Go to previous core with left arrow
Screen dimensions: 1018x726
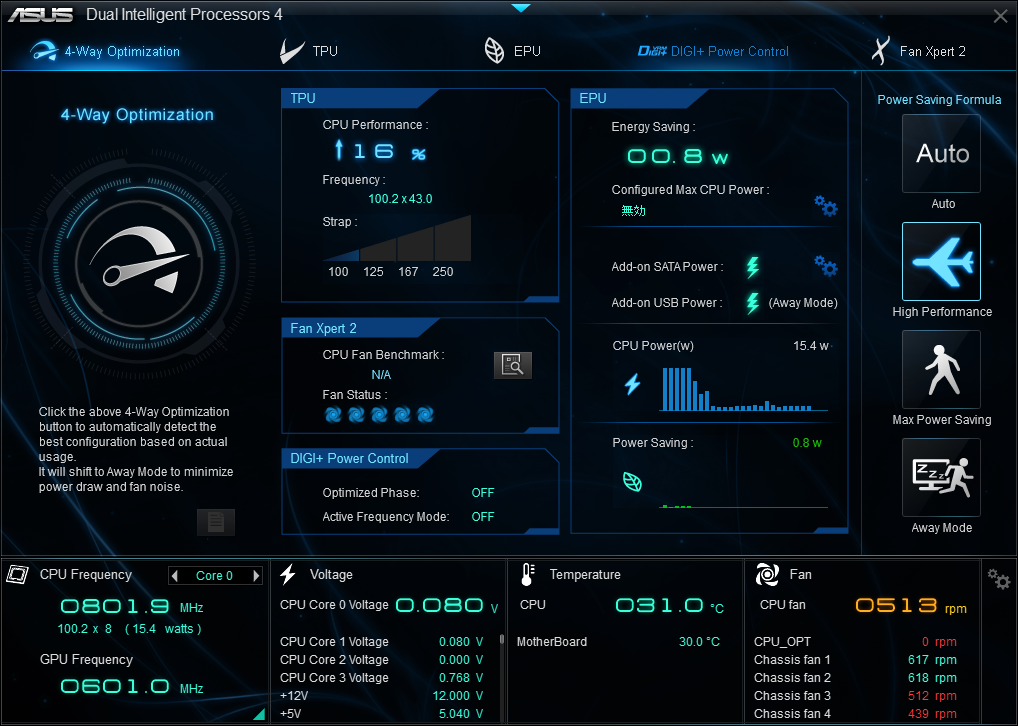tap(174, 575)
